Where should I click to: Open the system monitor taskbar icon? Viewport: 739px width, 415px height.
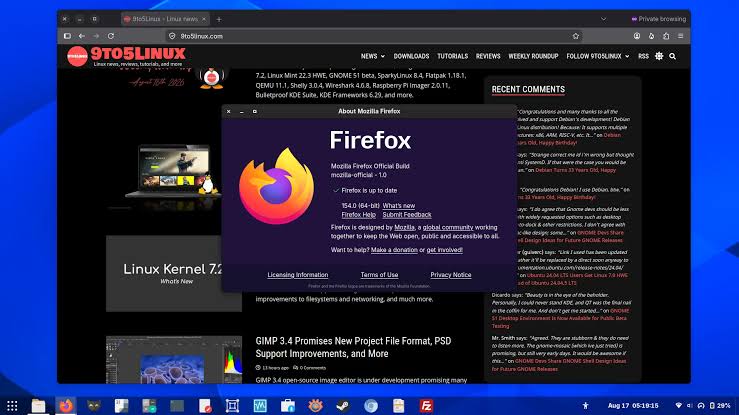(260, 406)
